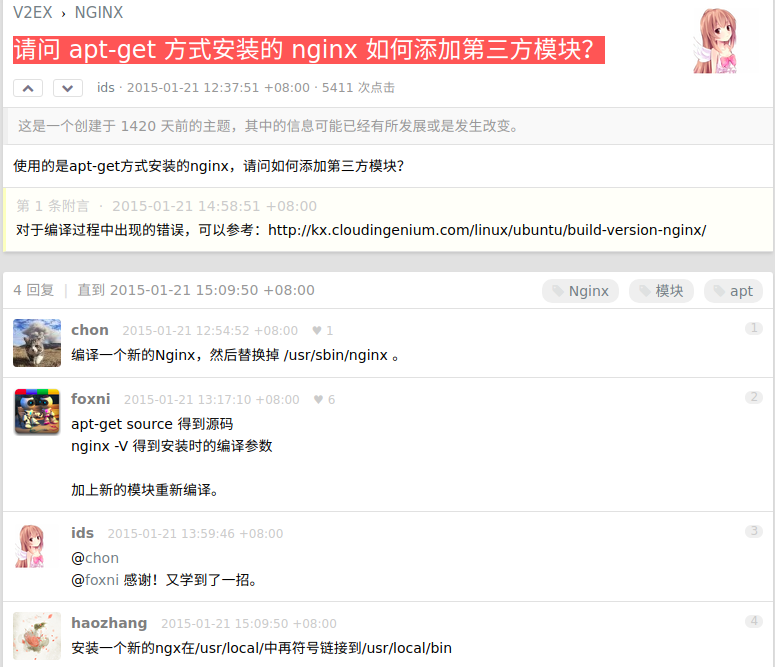The image size is (775, 667).
Task: Select the Nginx tag
Action: (x=580, y=291)
